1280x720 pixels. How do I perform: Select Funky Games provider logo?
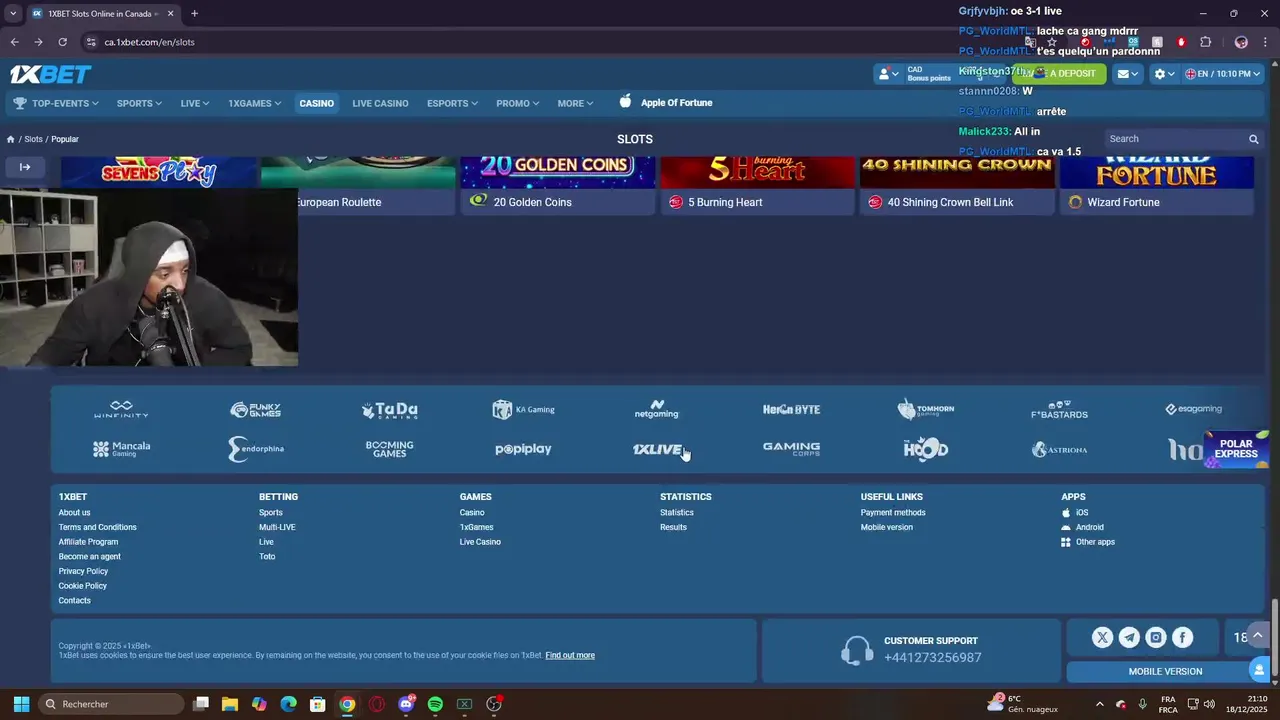click(x=255, y=409)
